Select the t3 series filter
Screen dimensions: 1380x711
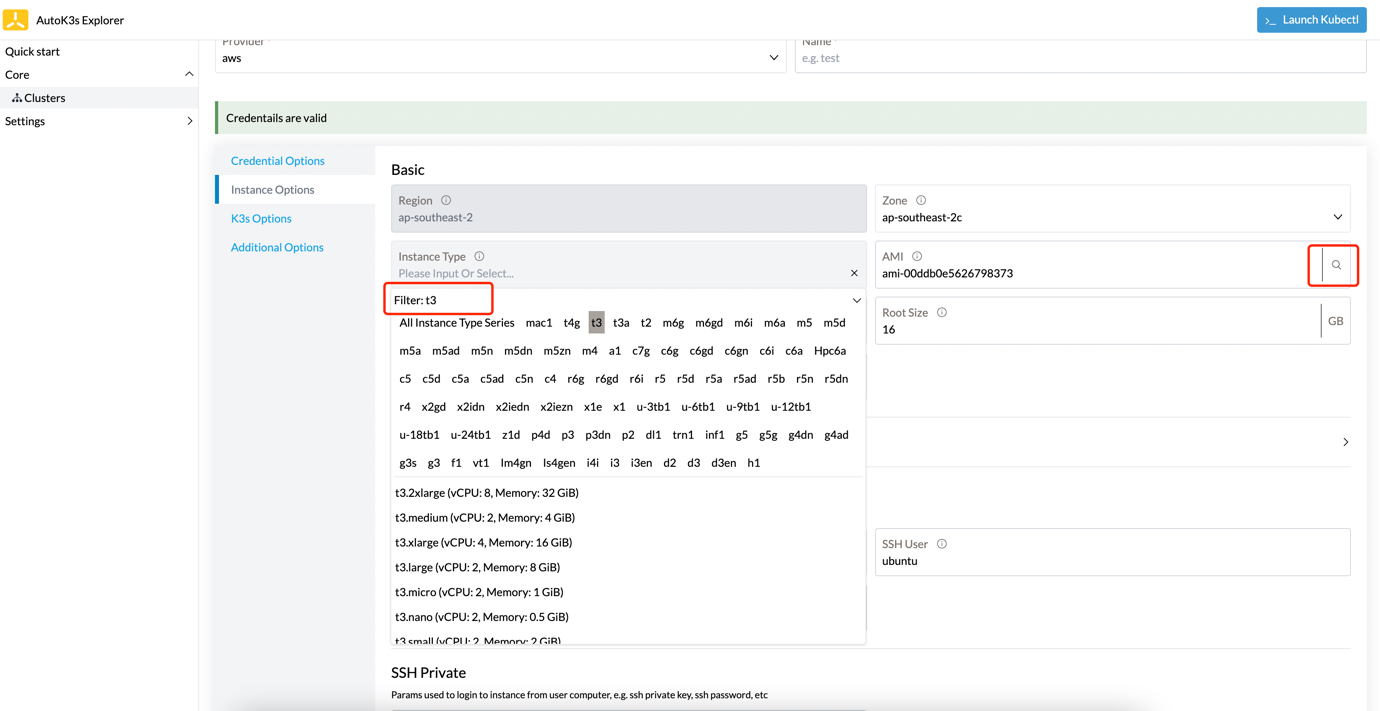[x=596, y=323]
